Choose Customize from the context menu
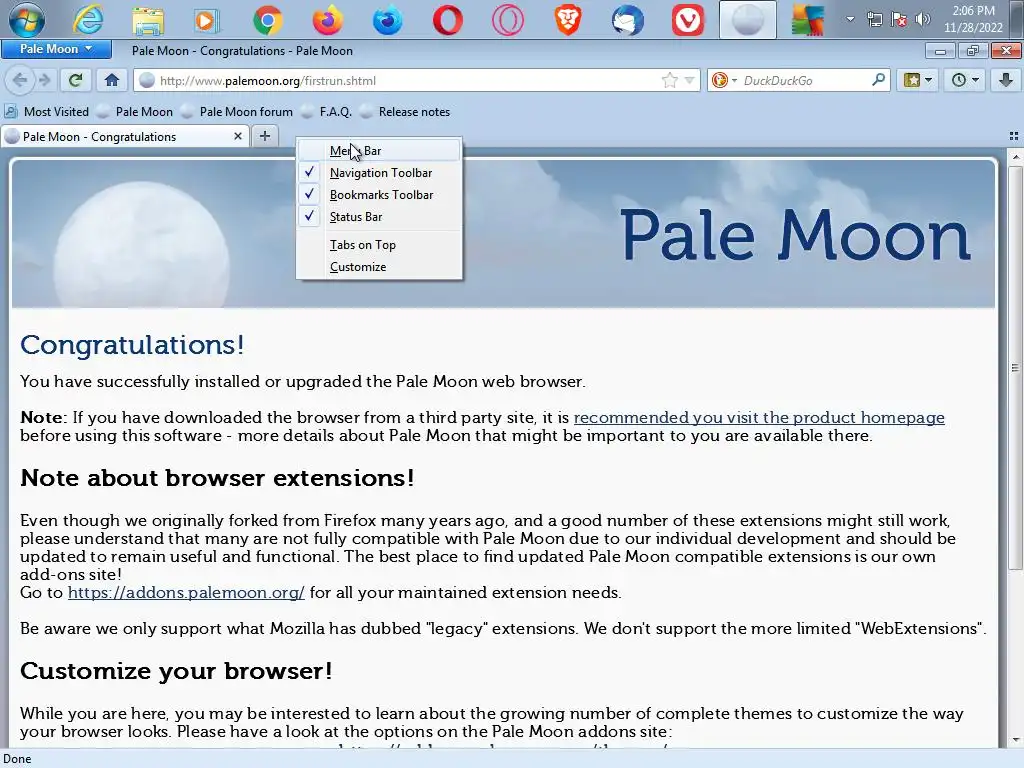 click(x=379, y=267)
